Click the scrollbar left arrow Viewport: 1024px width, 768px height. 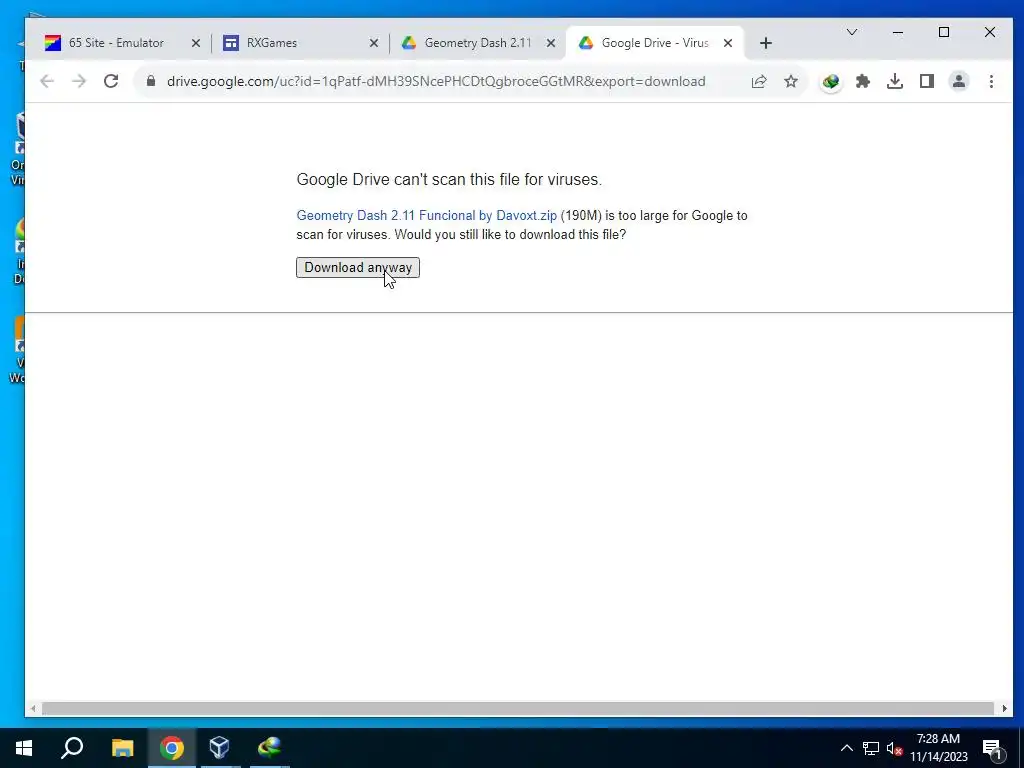(x=33, y=709)
